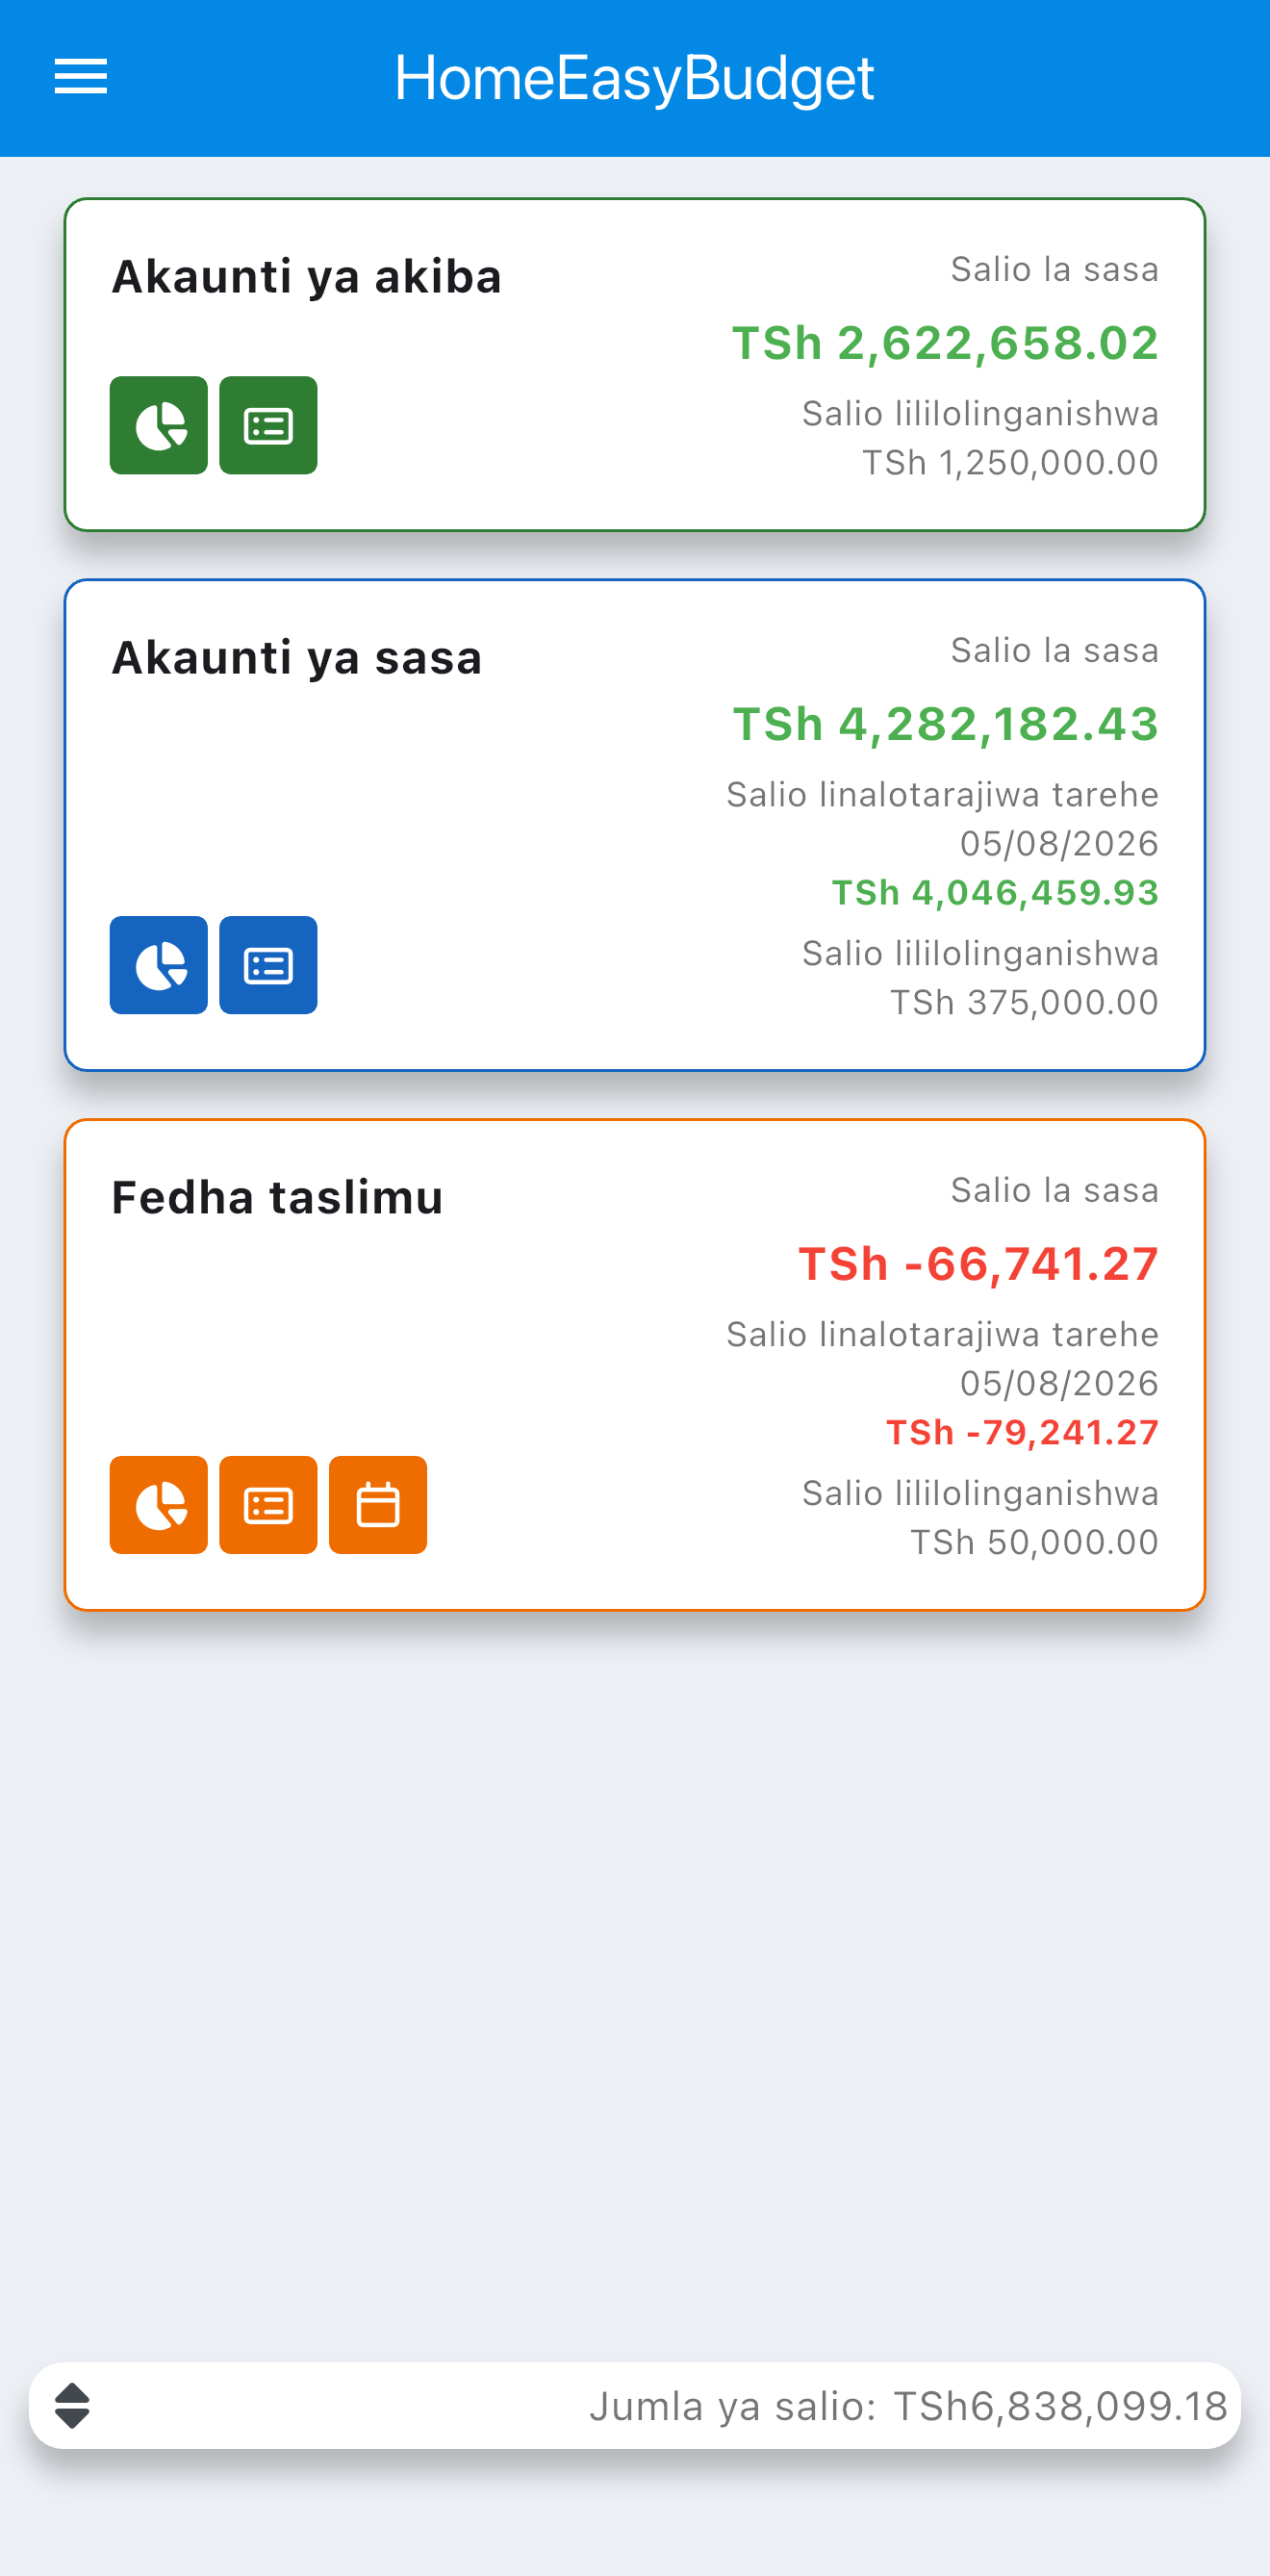Select the Fedha taslimu card title
1270x2576 pixels.
[277, 1198]
